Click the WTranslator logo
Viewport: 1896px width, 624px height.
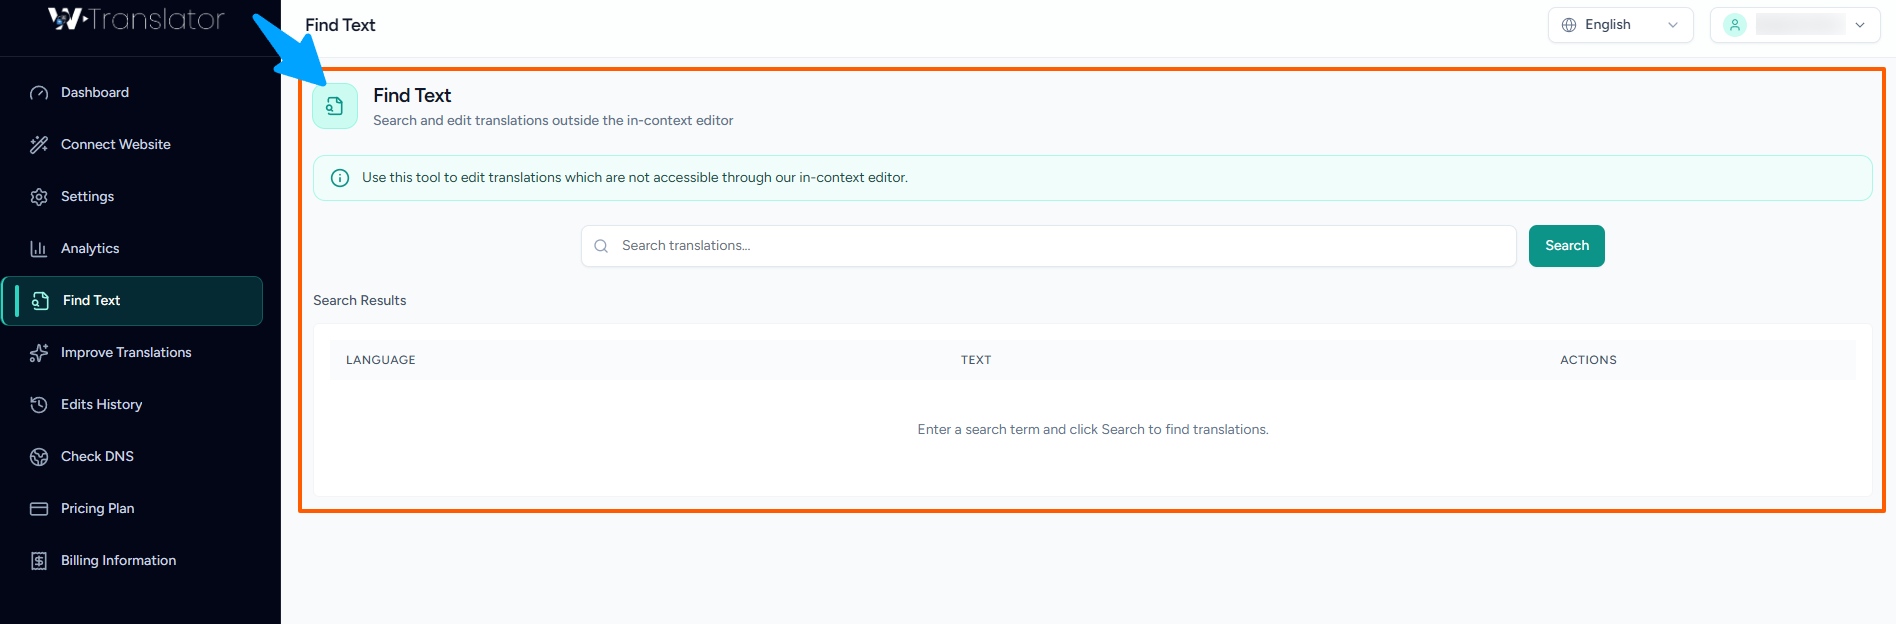[136, 19]
